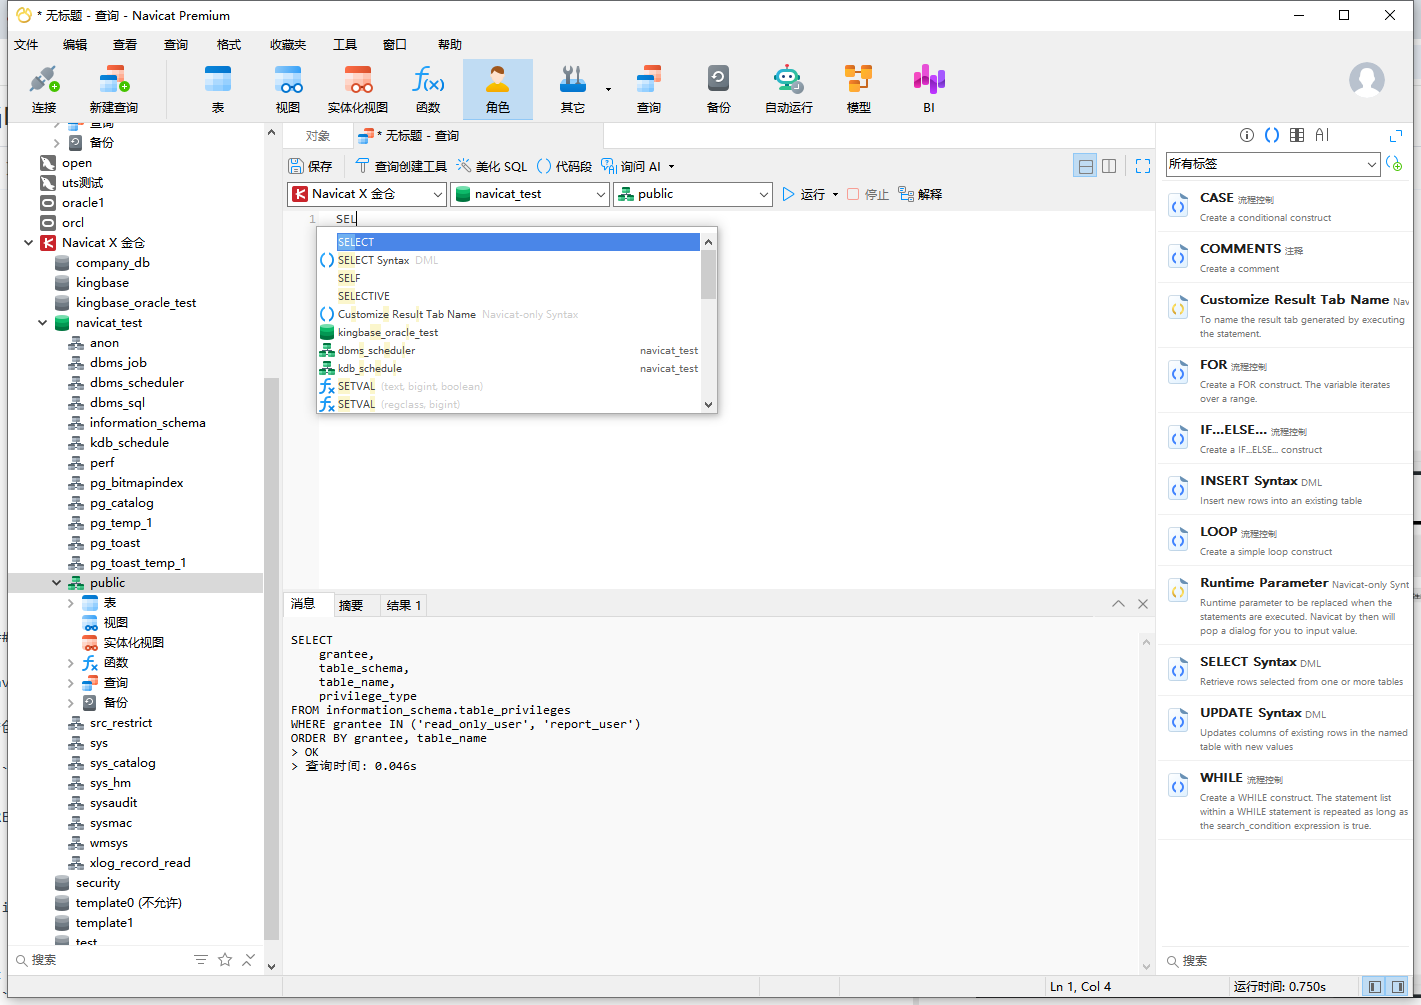Click the filter lines icon beside the star
This screenshot has width=1421, height=1005.
[201, 960]
